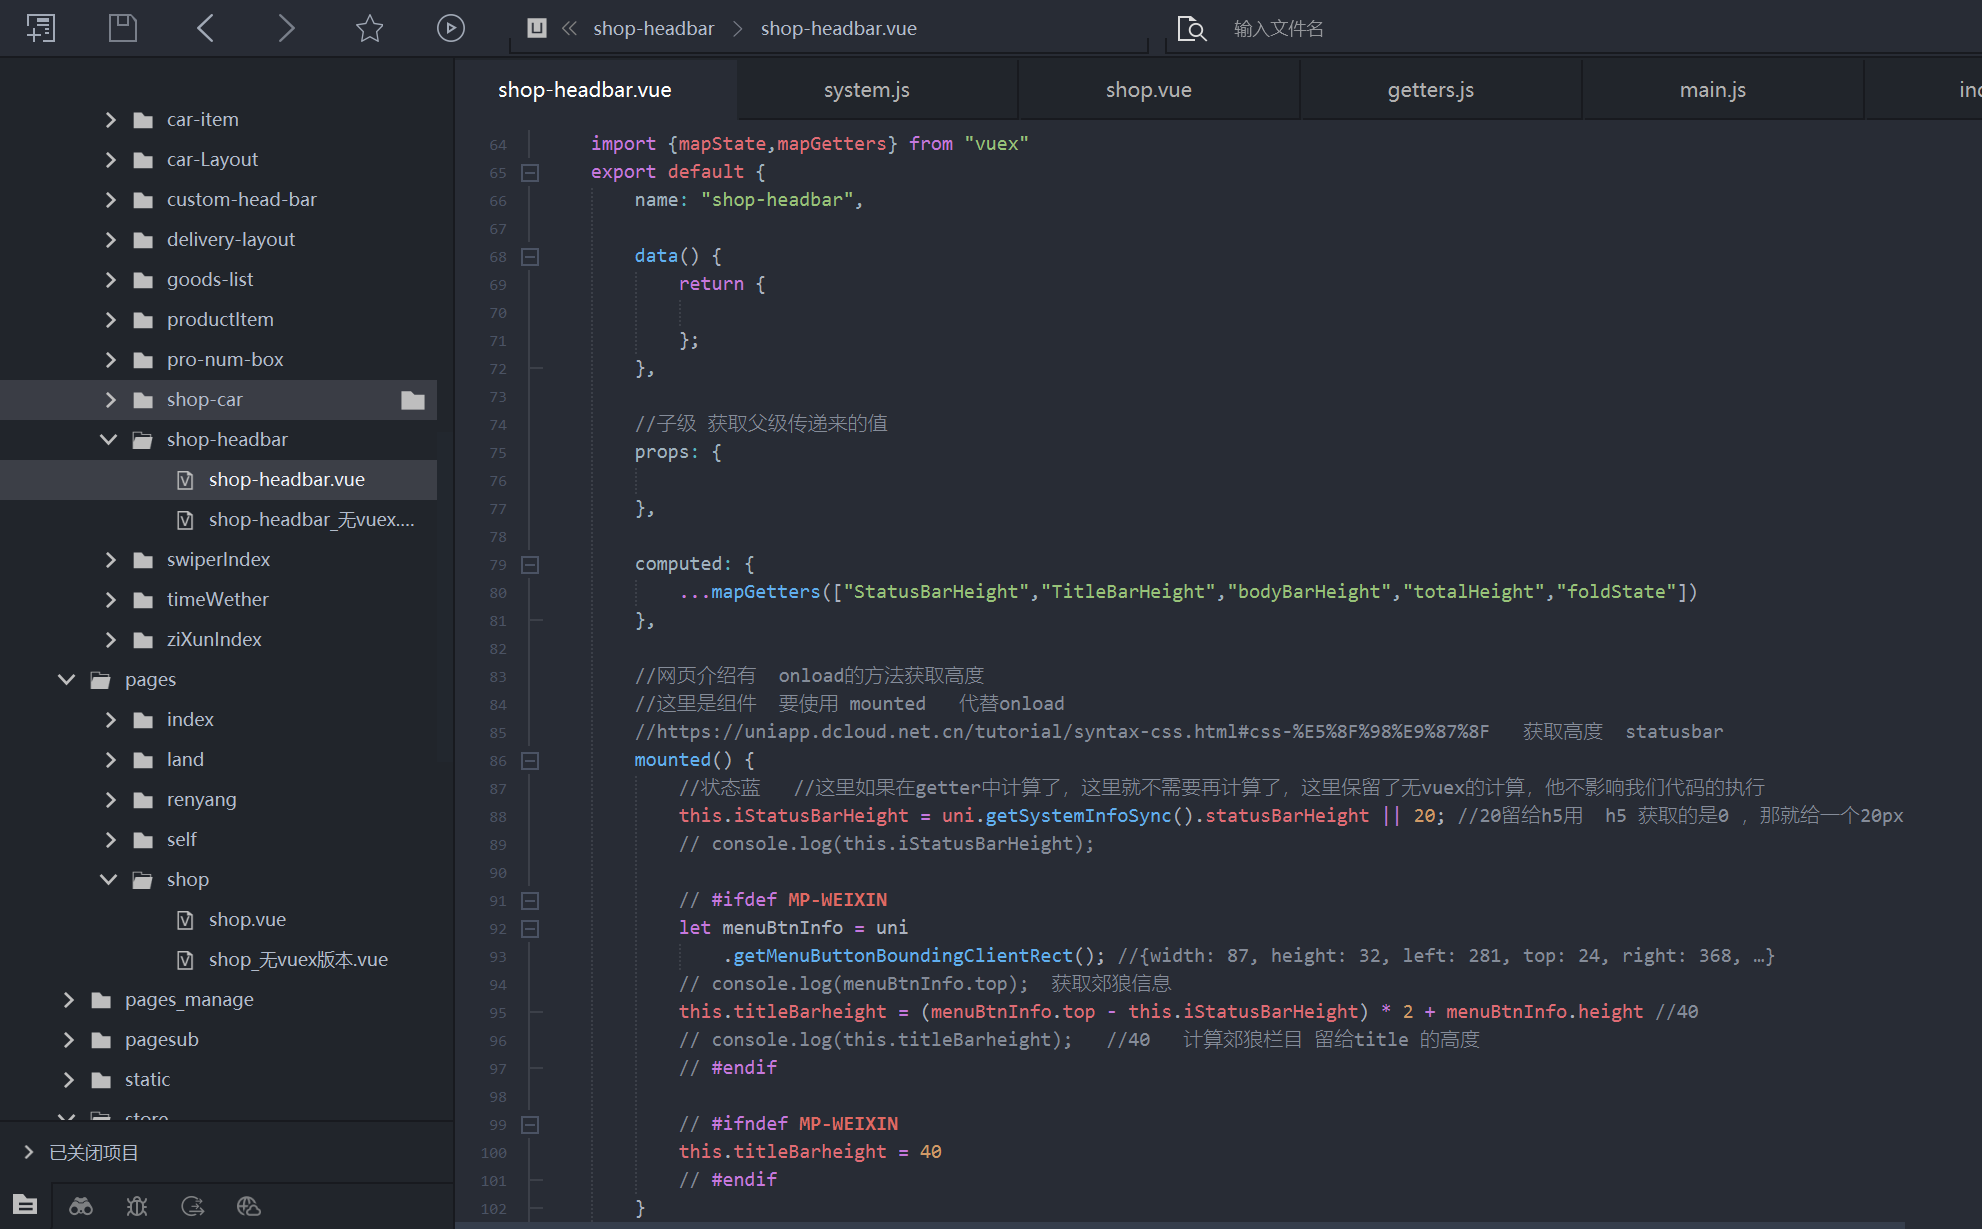
Task: Open the bug debug panel icon
Action: (x=137, y=1206)
